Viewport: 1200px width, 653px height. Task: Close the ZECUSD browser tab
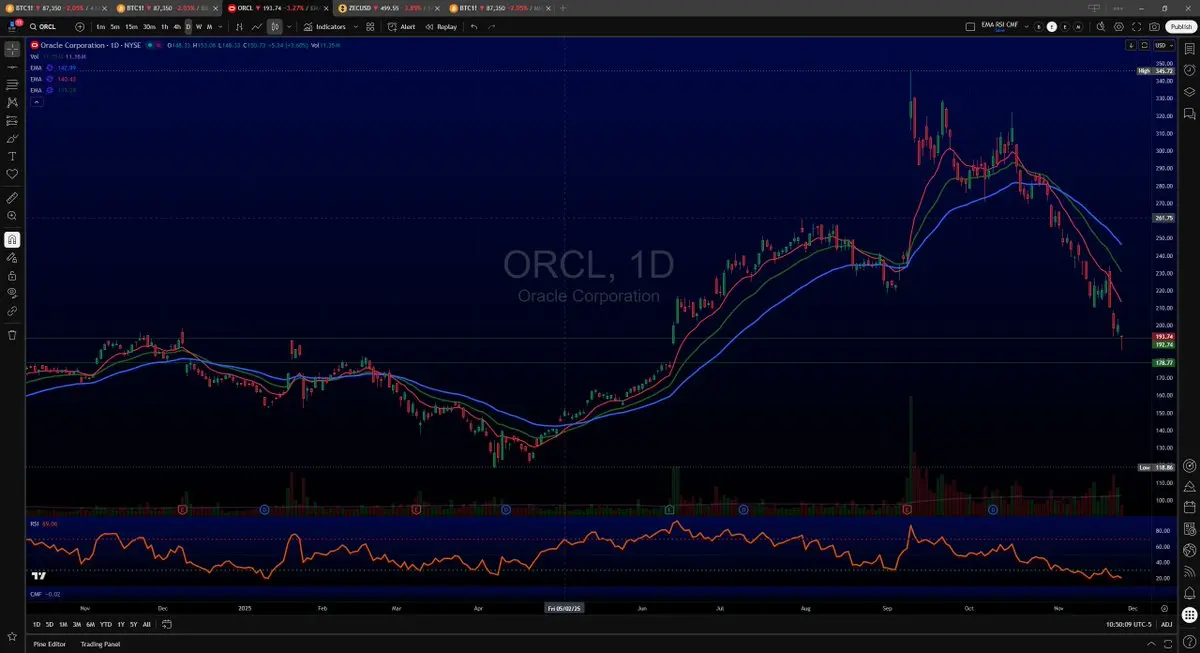(438, 7)
